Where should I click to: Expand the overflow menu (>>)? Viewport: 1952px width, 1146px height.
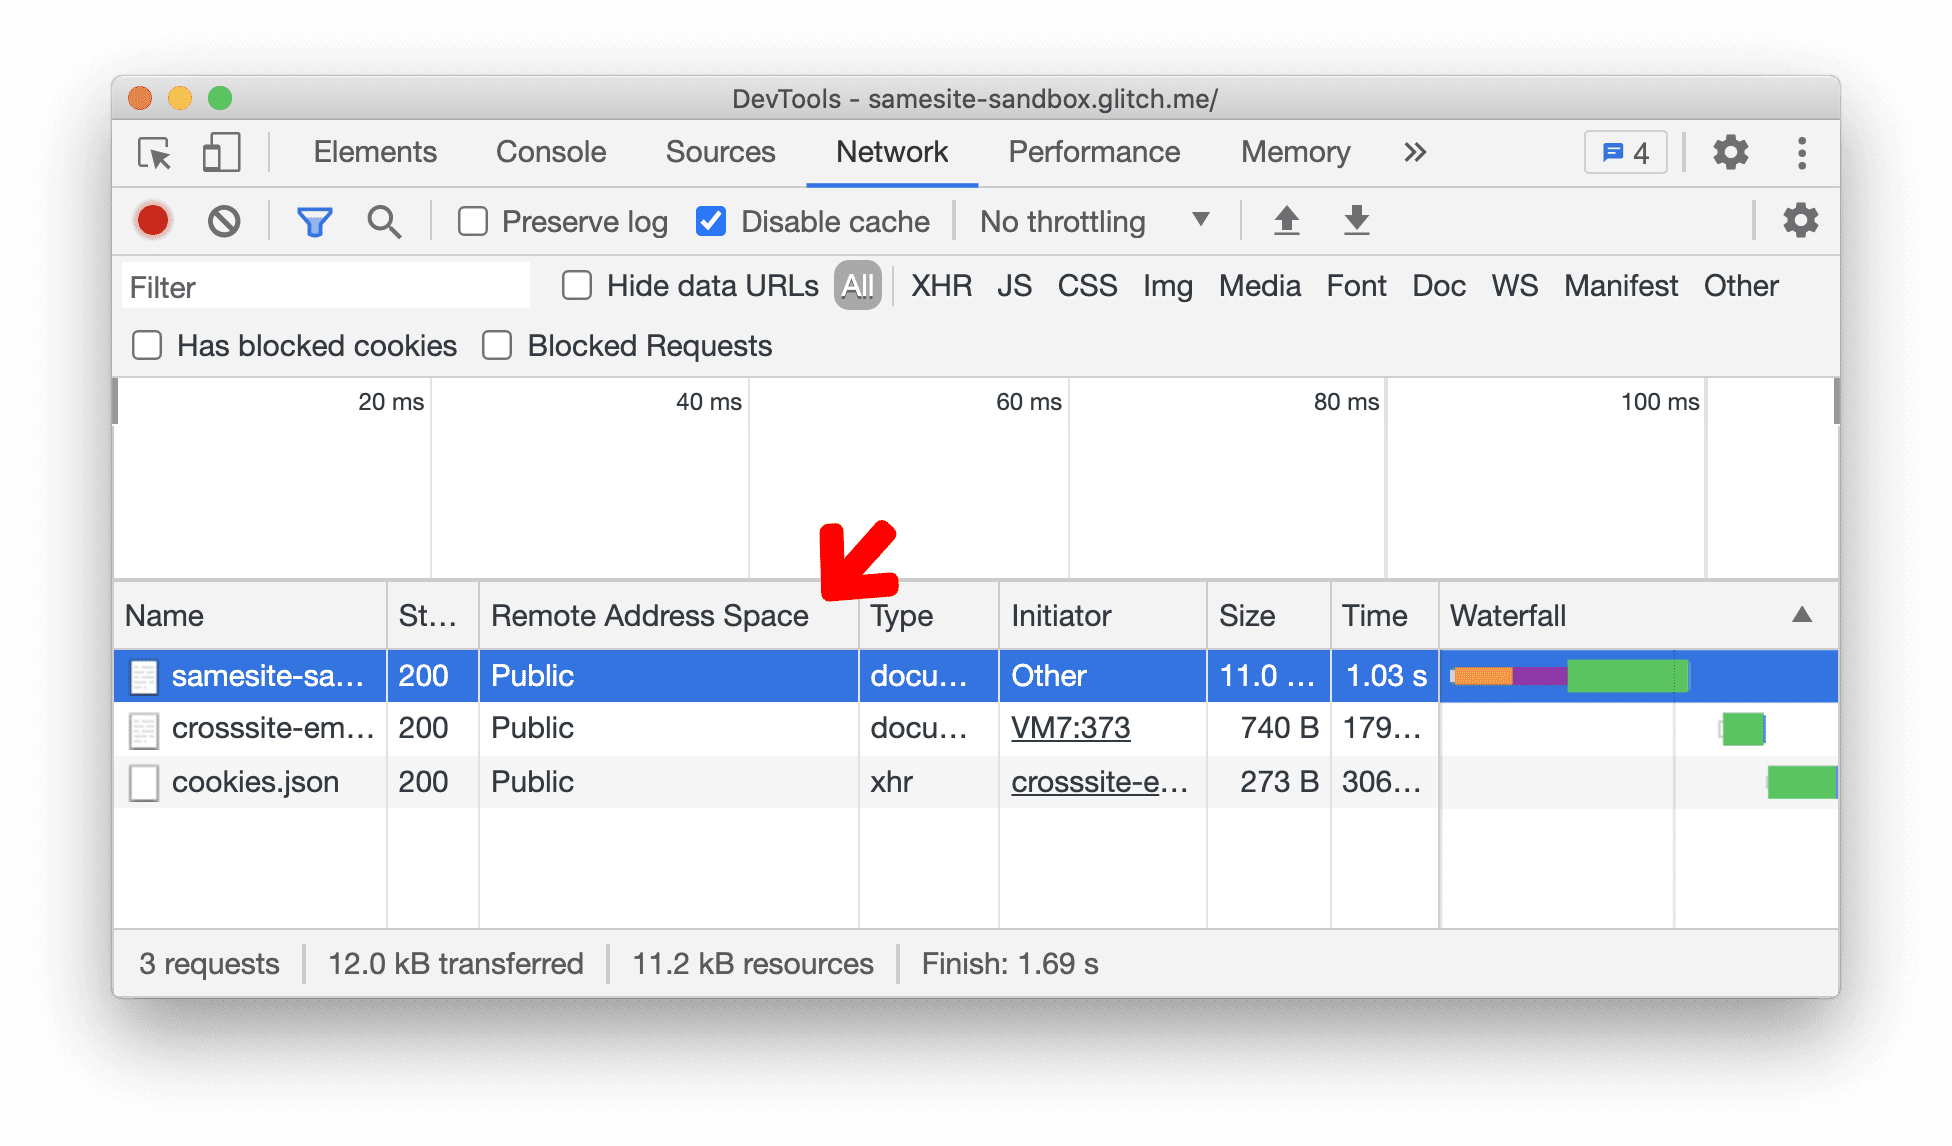pyautogui.click(x=1413, y=153)
